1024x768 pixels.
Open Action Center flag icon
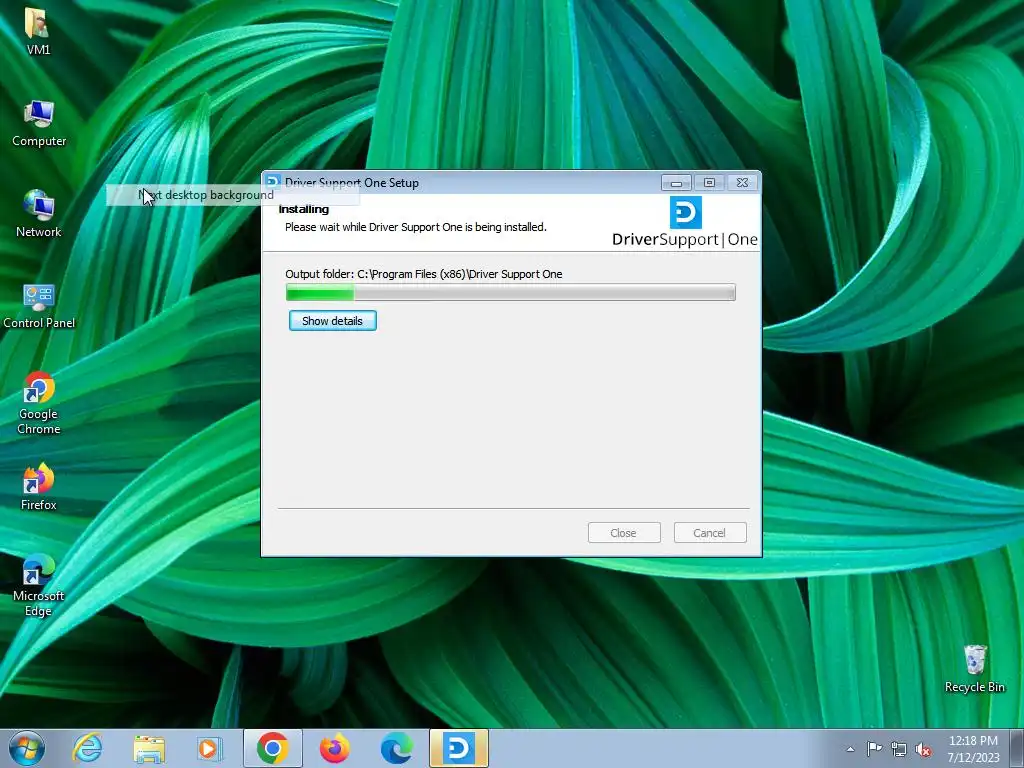click(x=874, y=749)
